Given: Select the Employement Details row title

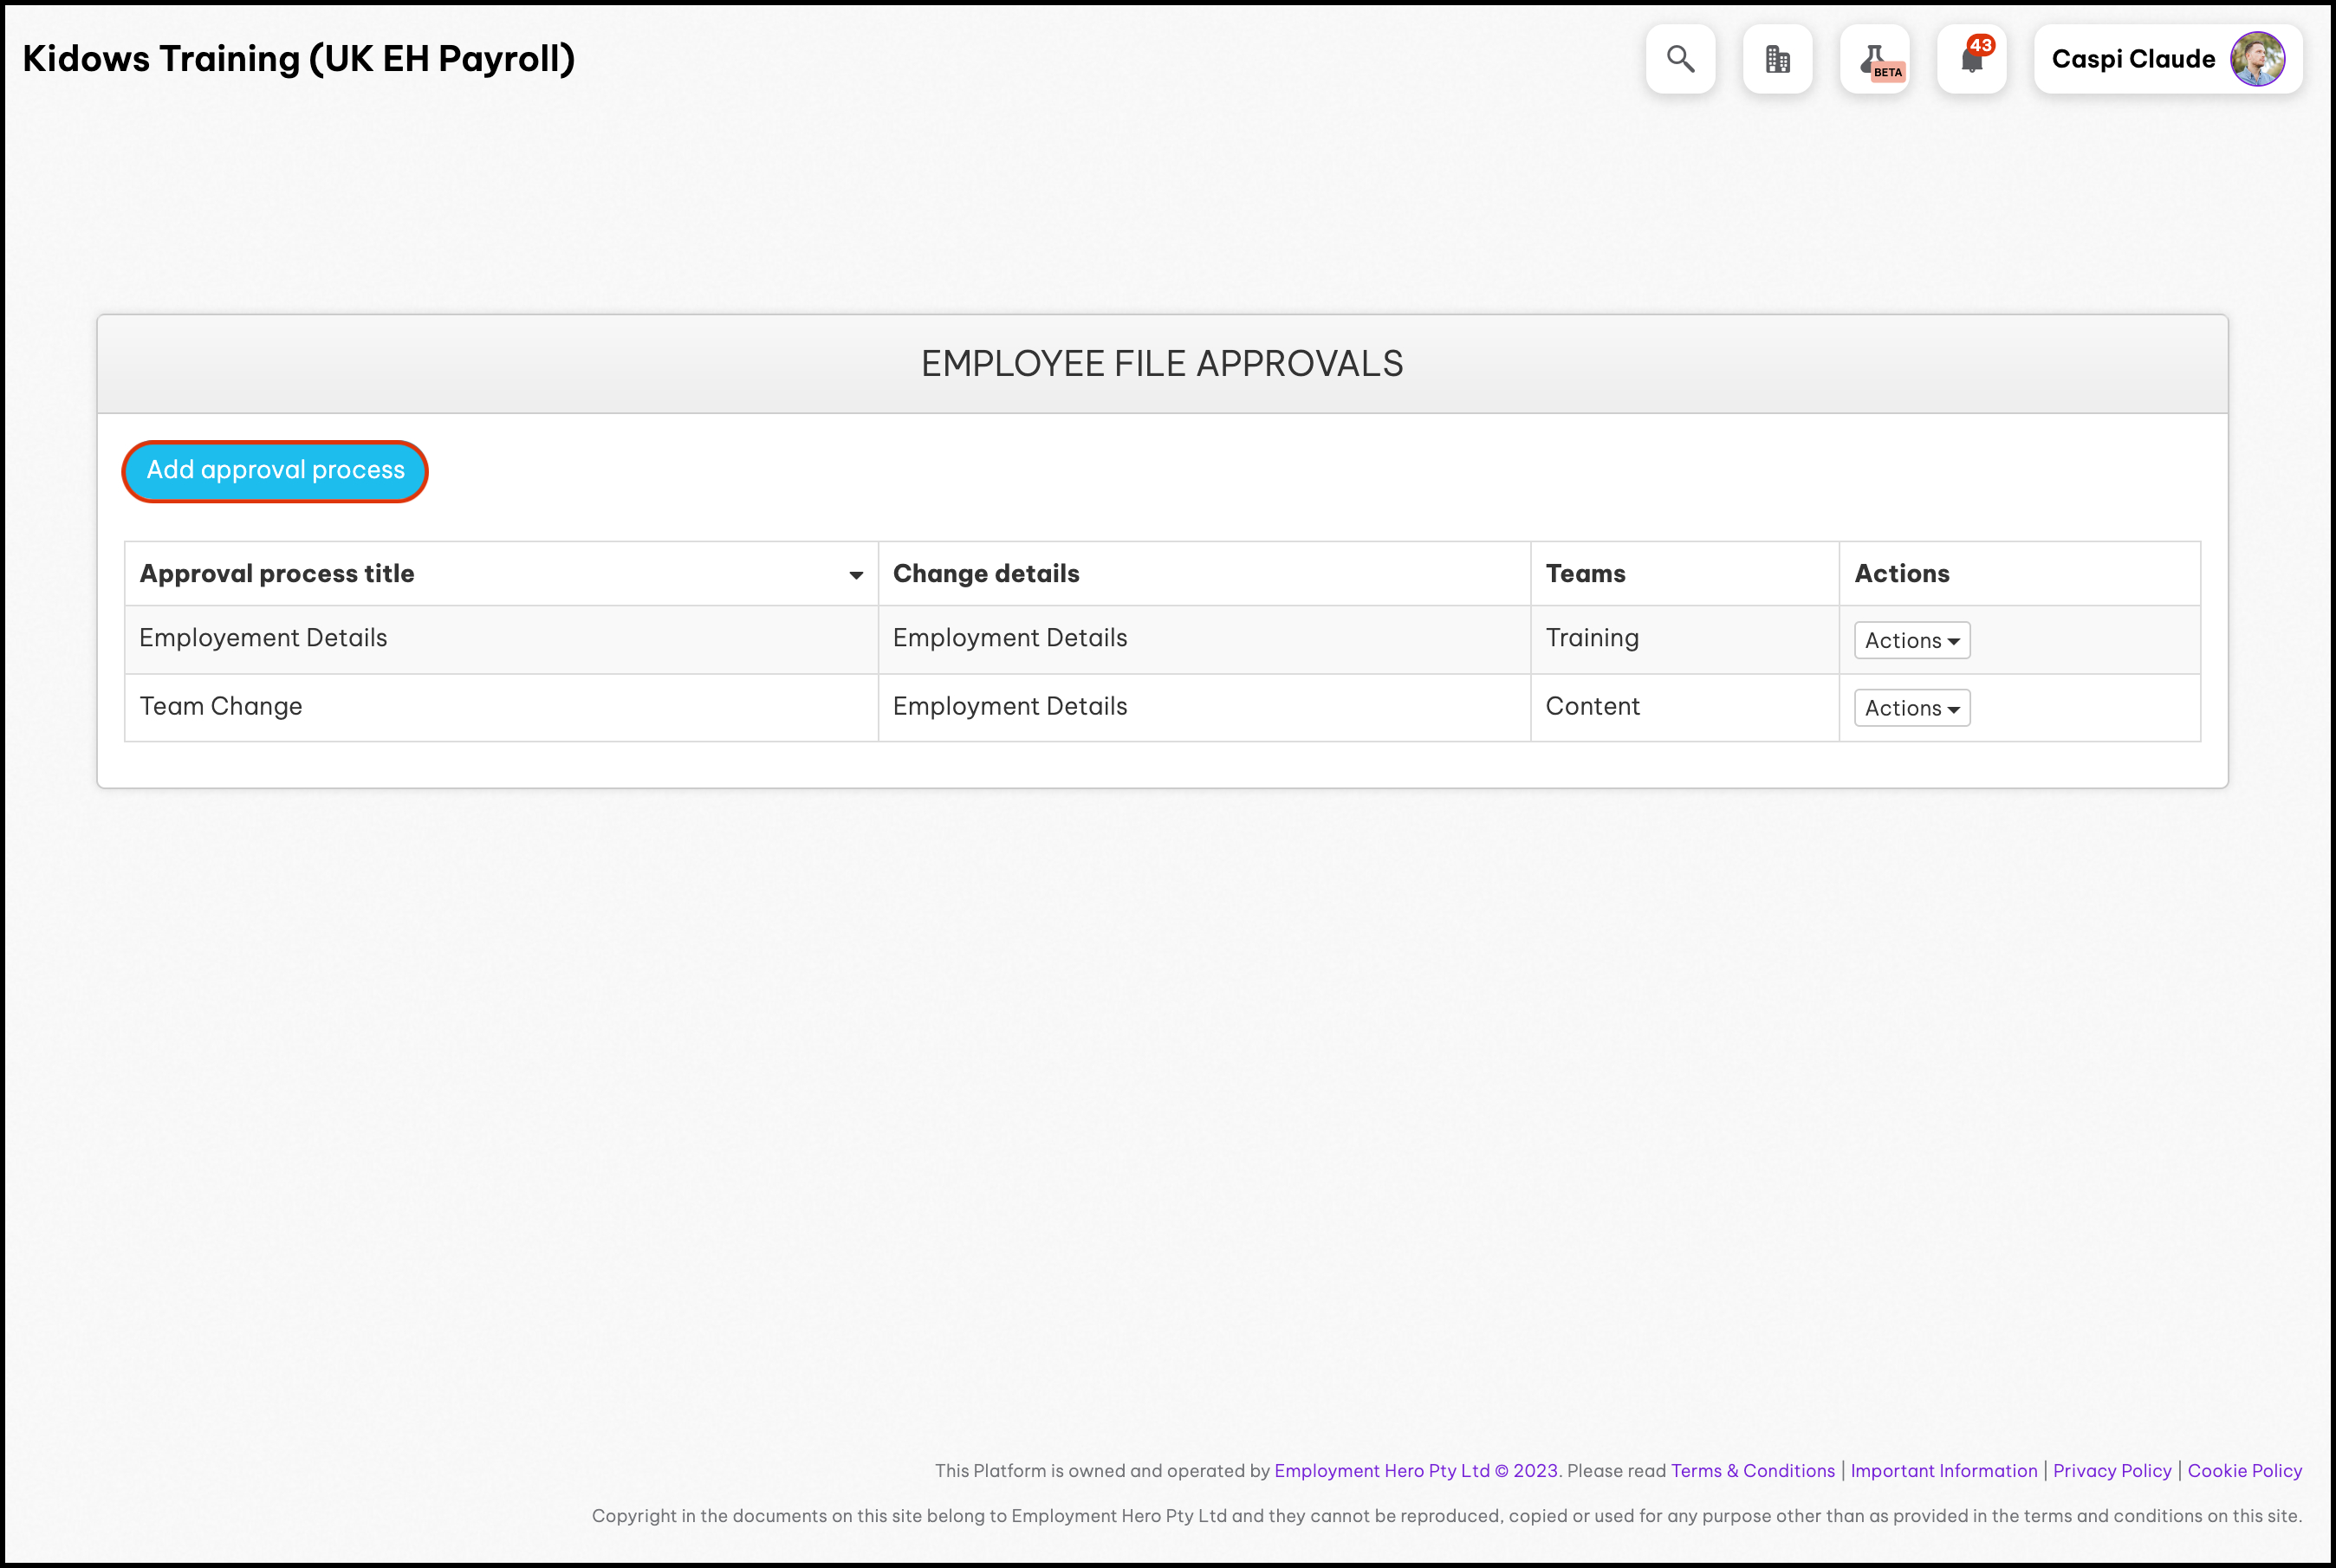Looking at the screenshot, I should (263, 639).
